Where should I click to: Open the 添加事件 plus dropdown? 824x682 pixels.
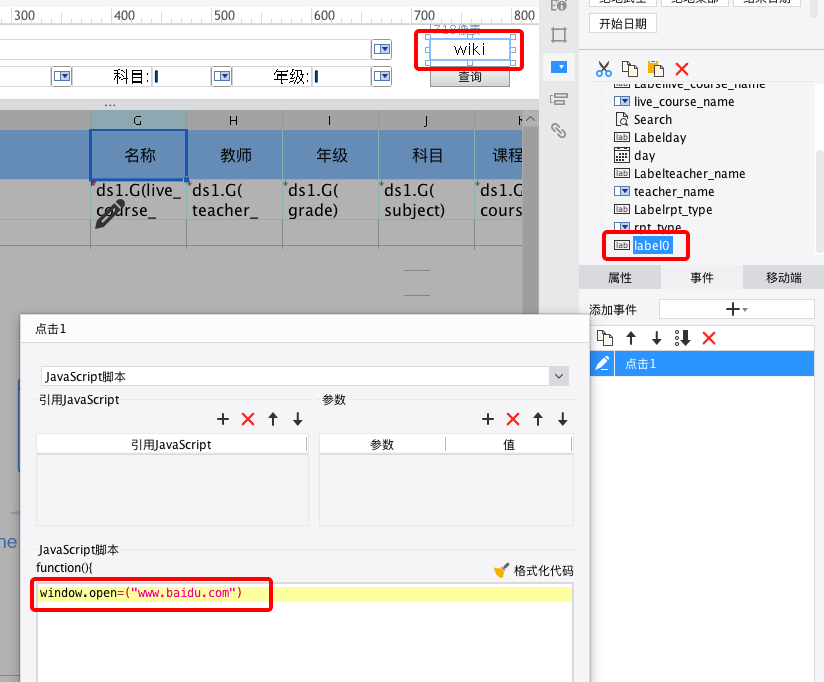[x=736, y=309]
